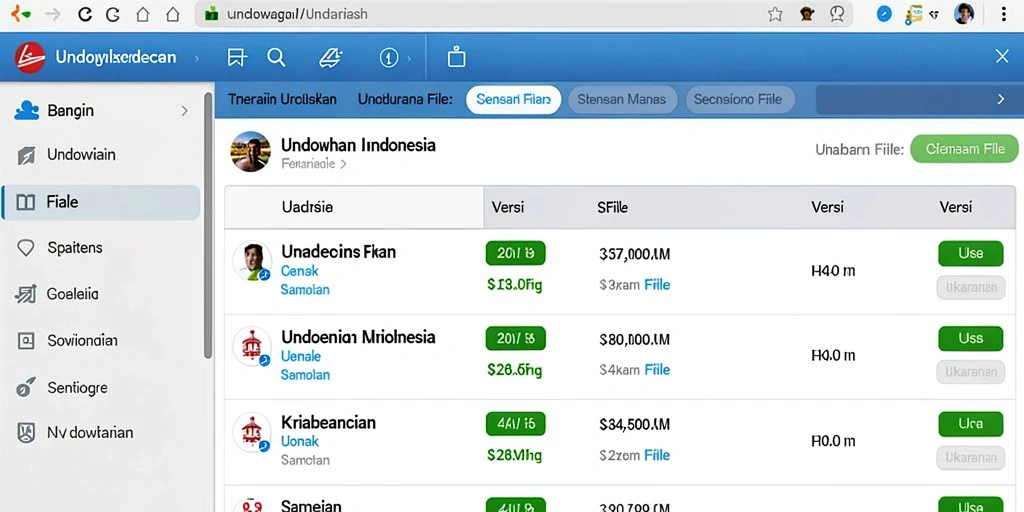
Task: Click the clipboard bag icon in header
Action: point(456,57)
